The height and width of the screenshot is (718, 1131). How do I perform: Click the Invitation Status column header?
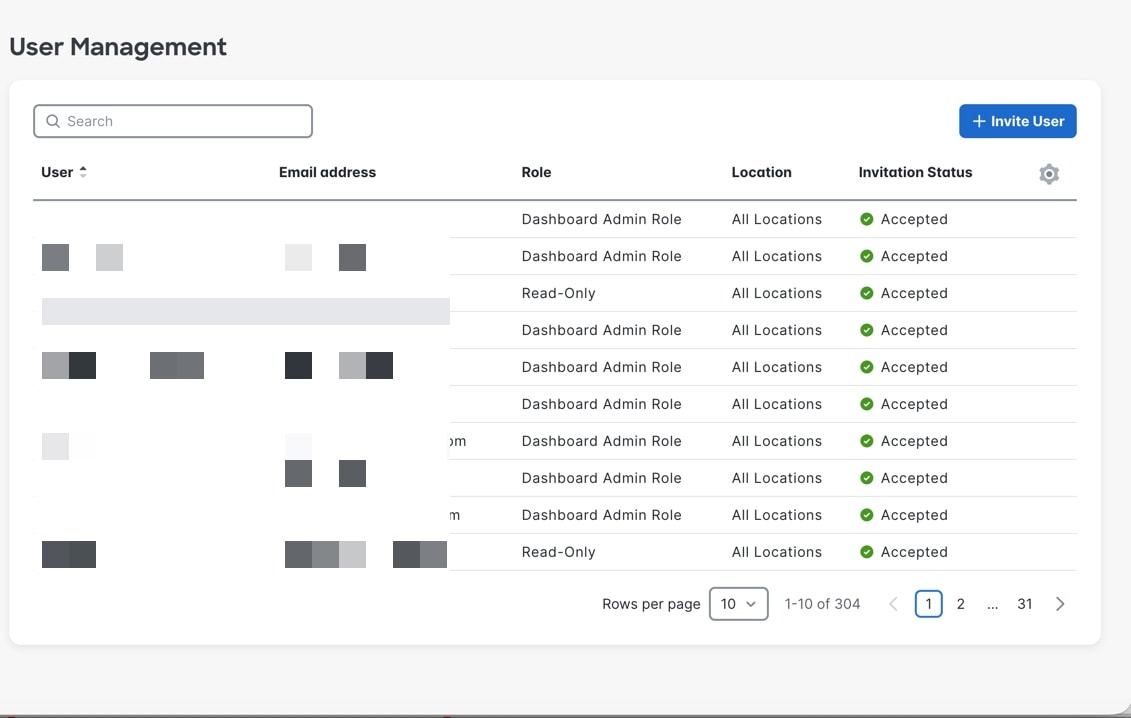(x=915, y=172)
